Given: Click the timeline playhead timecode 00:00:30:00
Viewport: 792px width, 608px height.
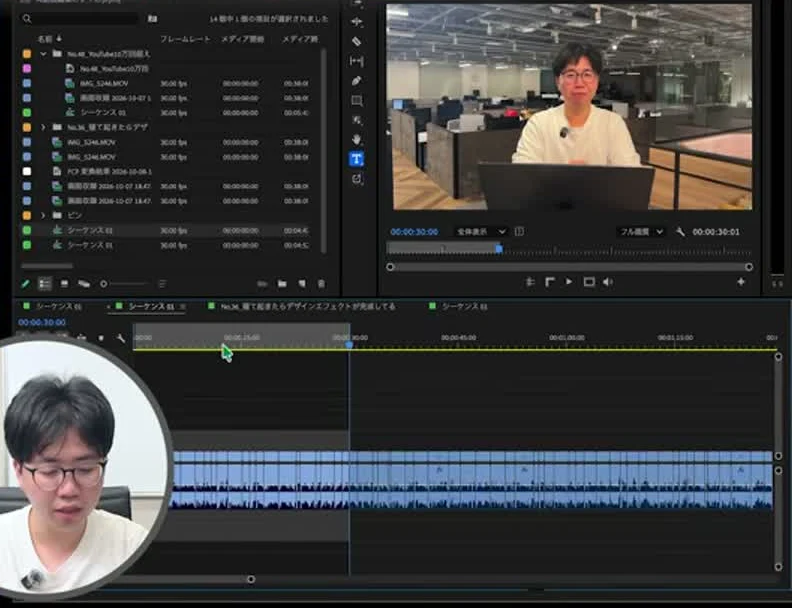Looking at the screenshot, I should 42,322.
